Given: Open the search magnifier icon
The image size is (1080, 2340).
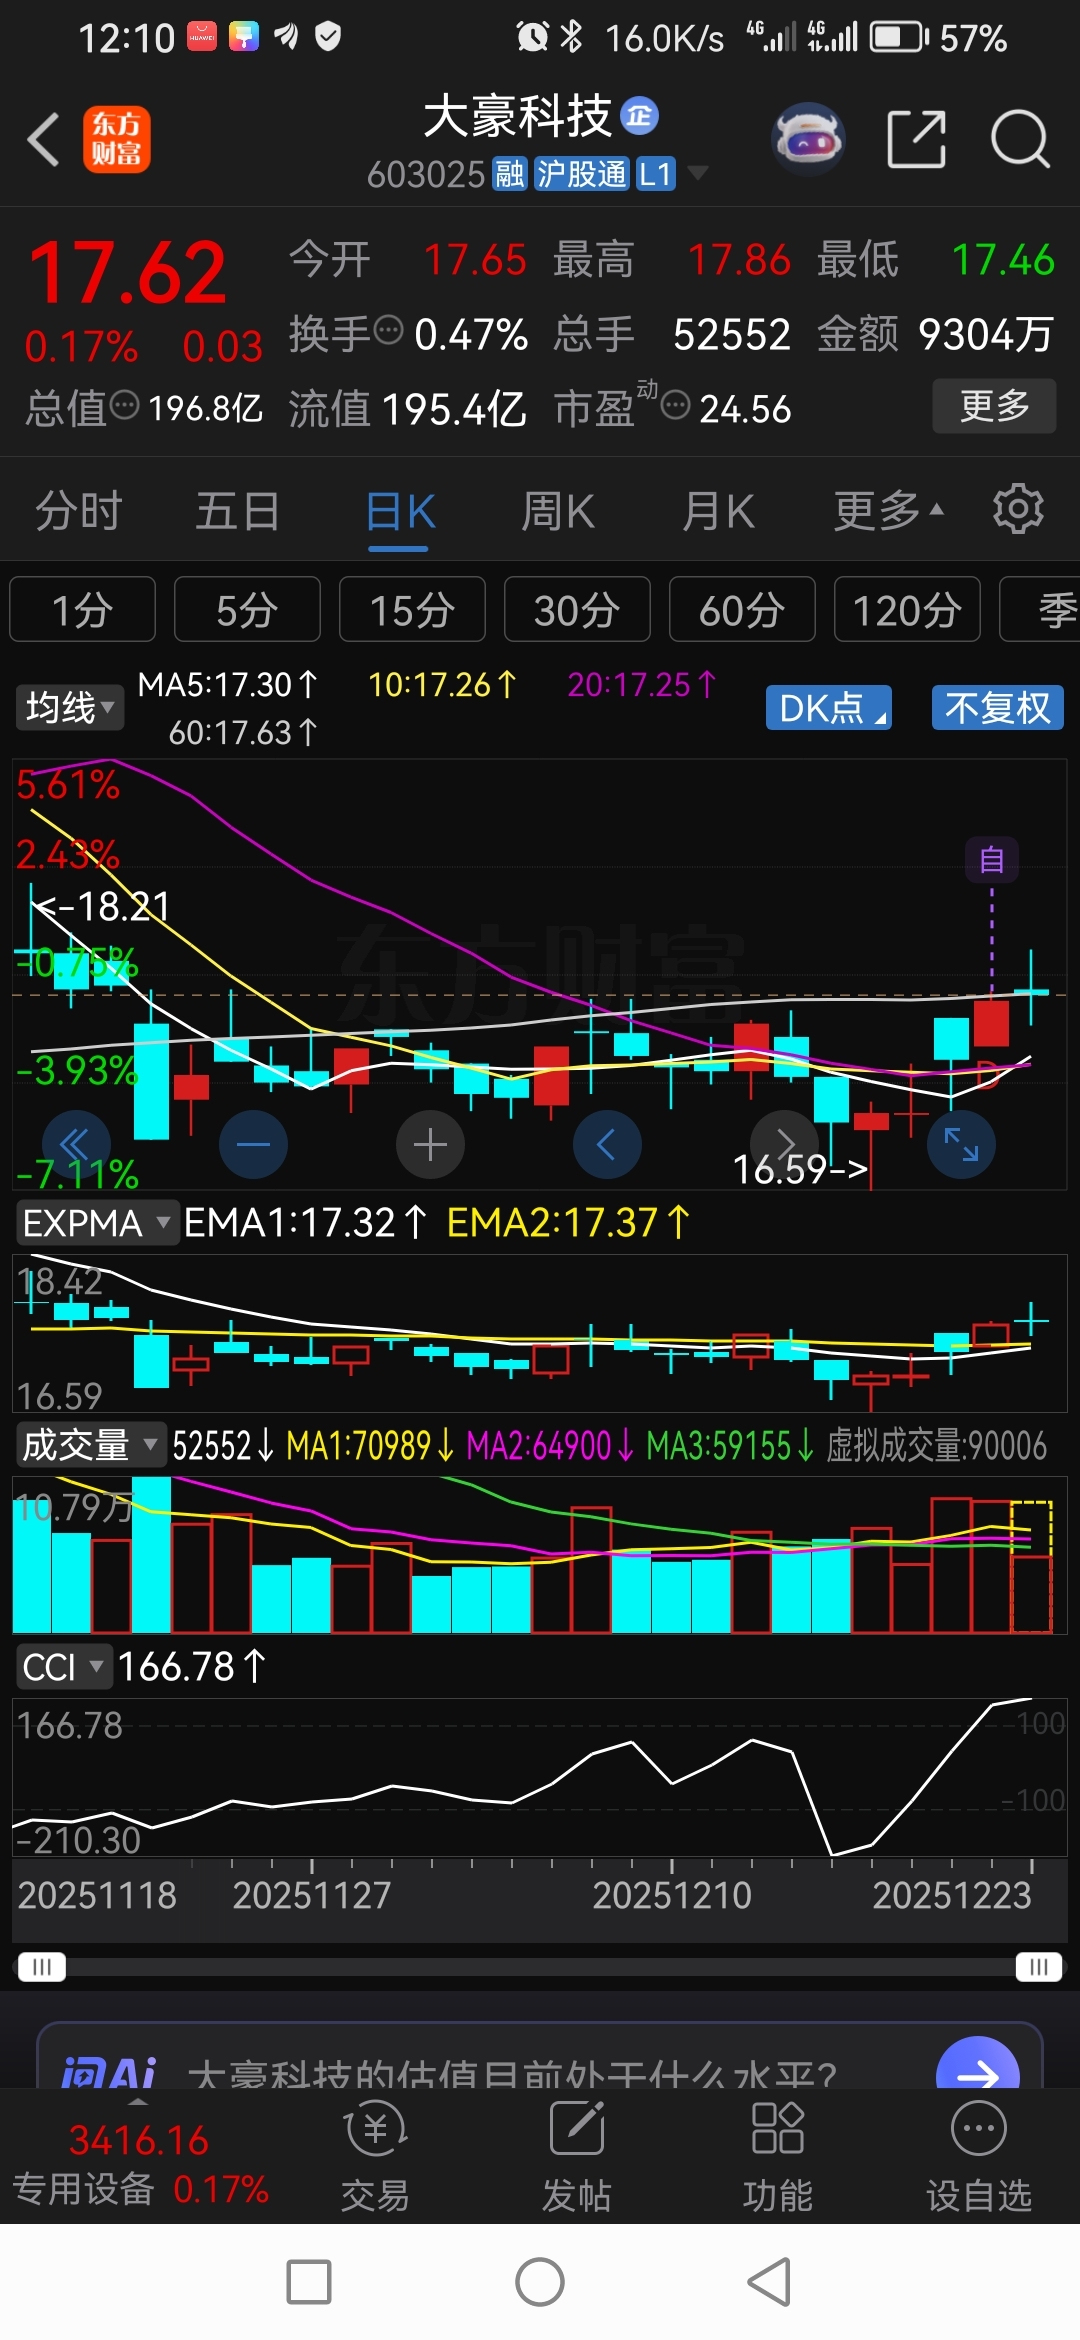Looking at the screenshot, I should coord(1020,139).
